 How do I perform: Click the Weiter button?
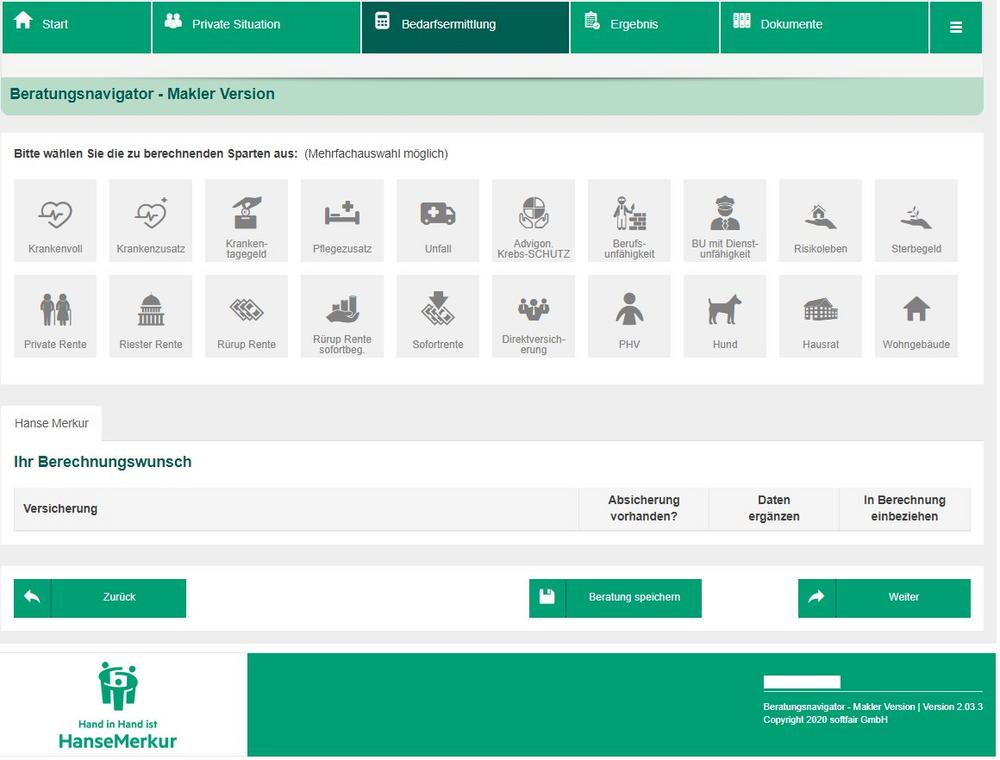[x=885, y=598]
